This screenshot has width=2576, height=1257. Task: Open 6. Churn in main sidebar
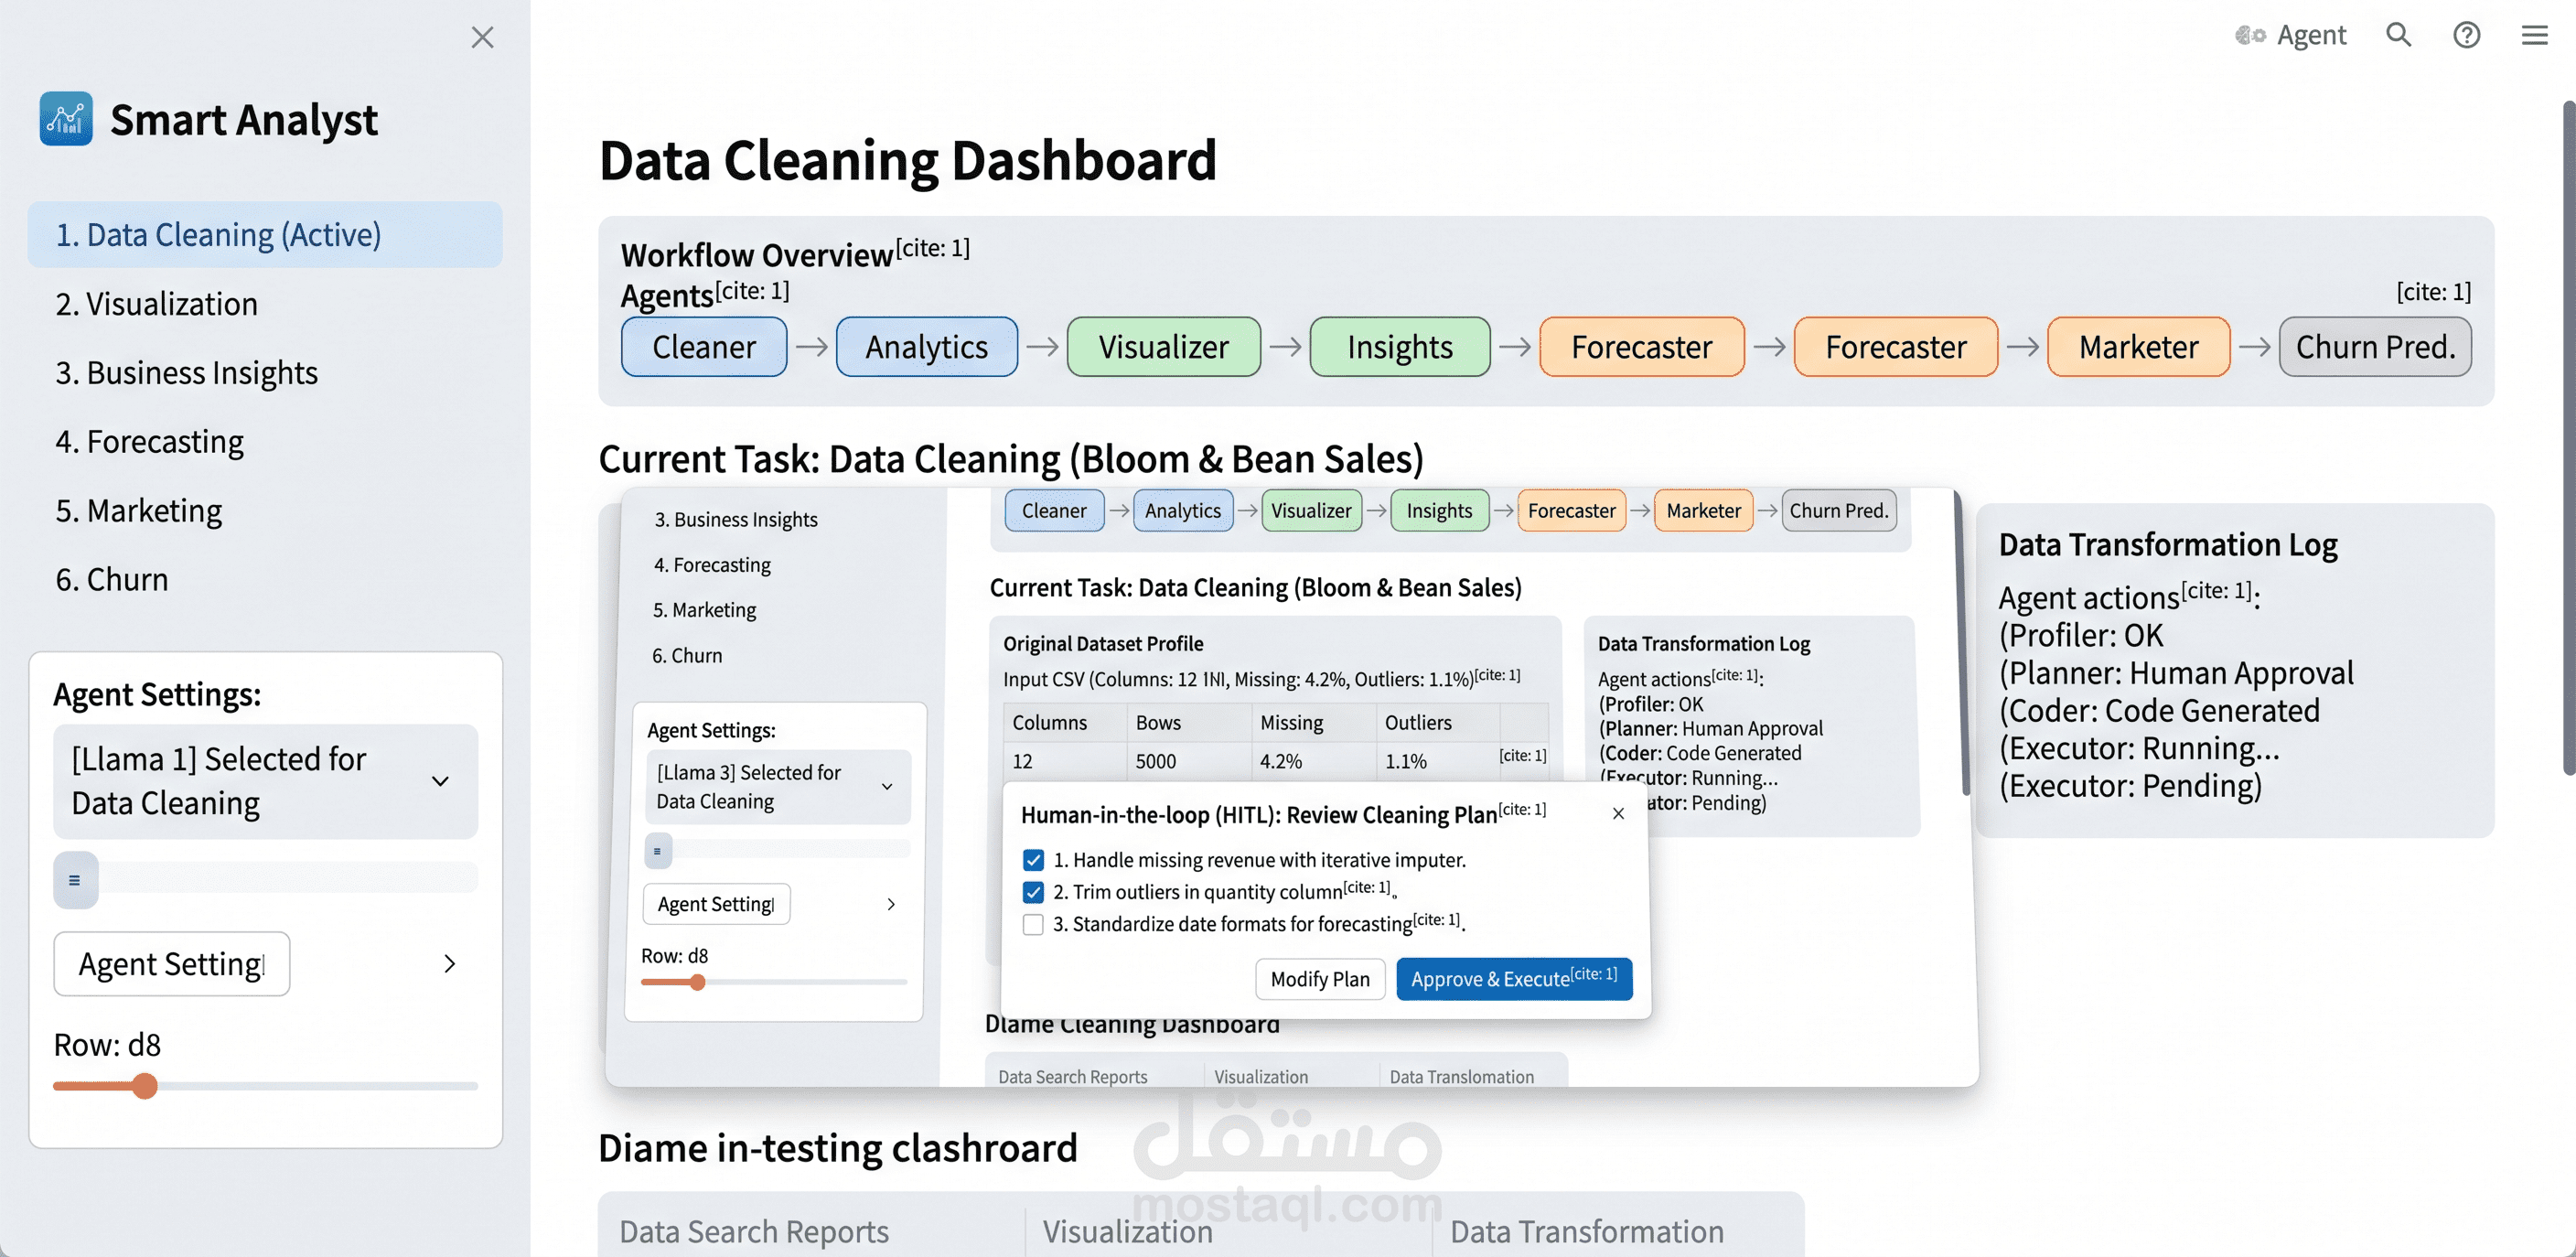(111, 580)
